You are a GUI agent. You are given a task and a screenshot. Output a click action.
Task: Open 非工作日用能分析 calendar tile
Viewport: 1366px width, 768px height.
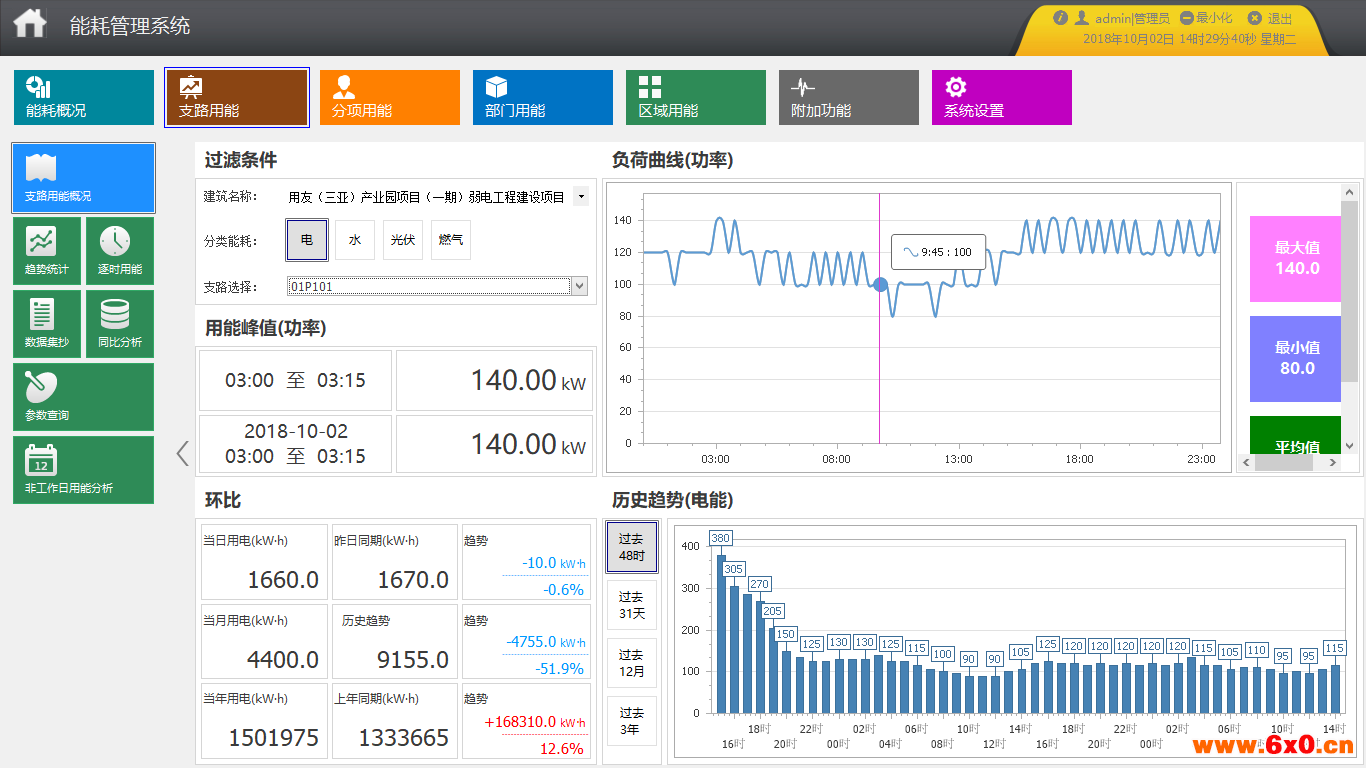(x=84, y=470)
